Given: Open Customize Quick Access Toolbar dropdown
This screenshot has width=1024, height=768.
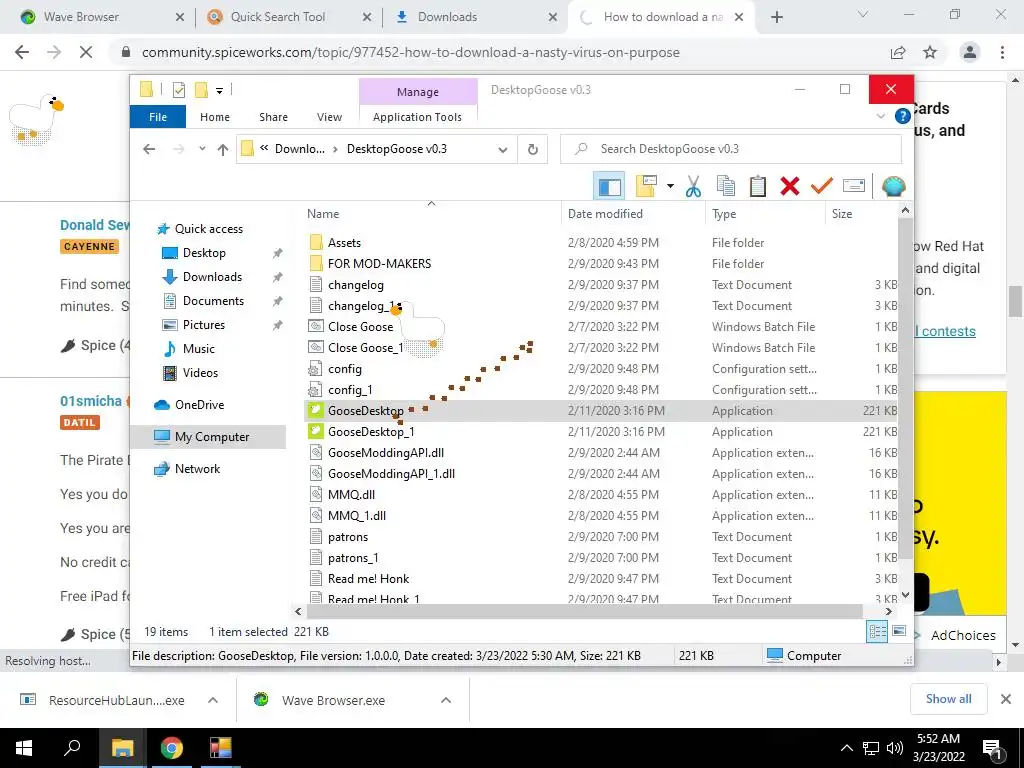Looking at the screenshot, I should coord(219,91).
